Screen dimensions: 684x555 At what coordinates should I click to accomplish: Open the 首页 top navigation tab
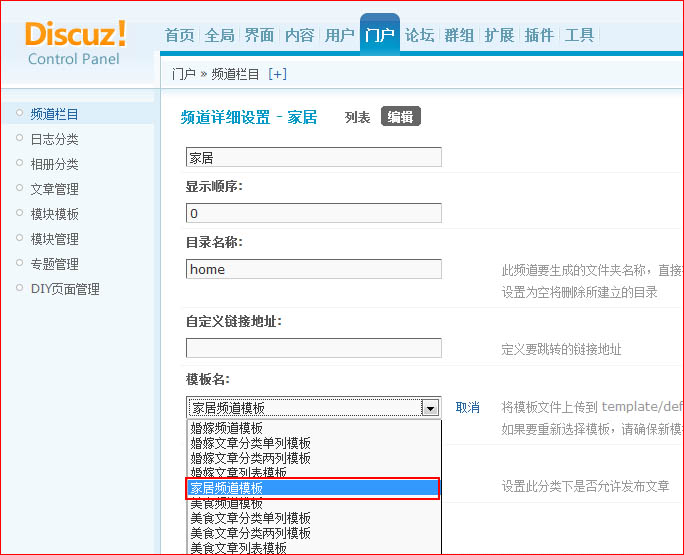180,35
